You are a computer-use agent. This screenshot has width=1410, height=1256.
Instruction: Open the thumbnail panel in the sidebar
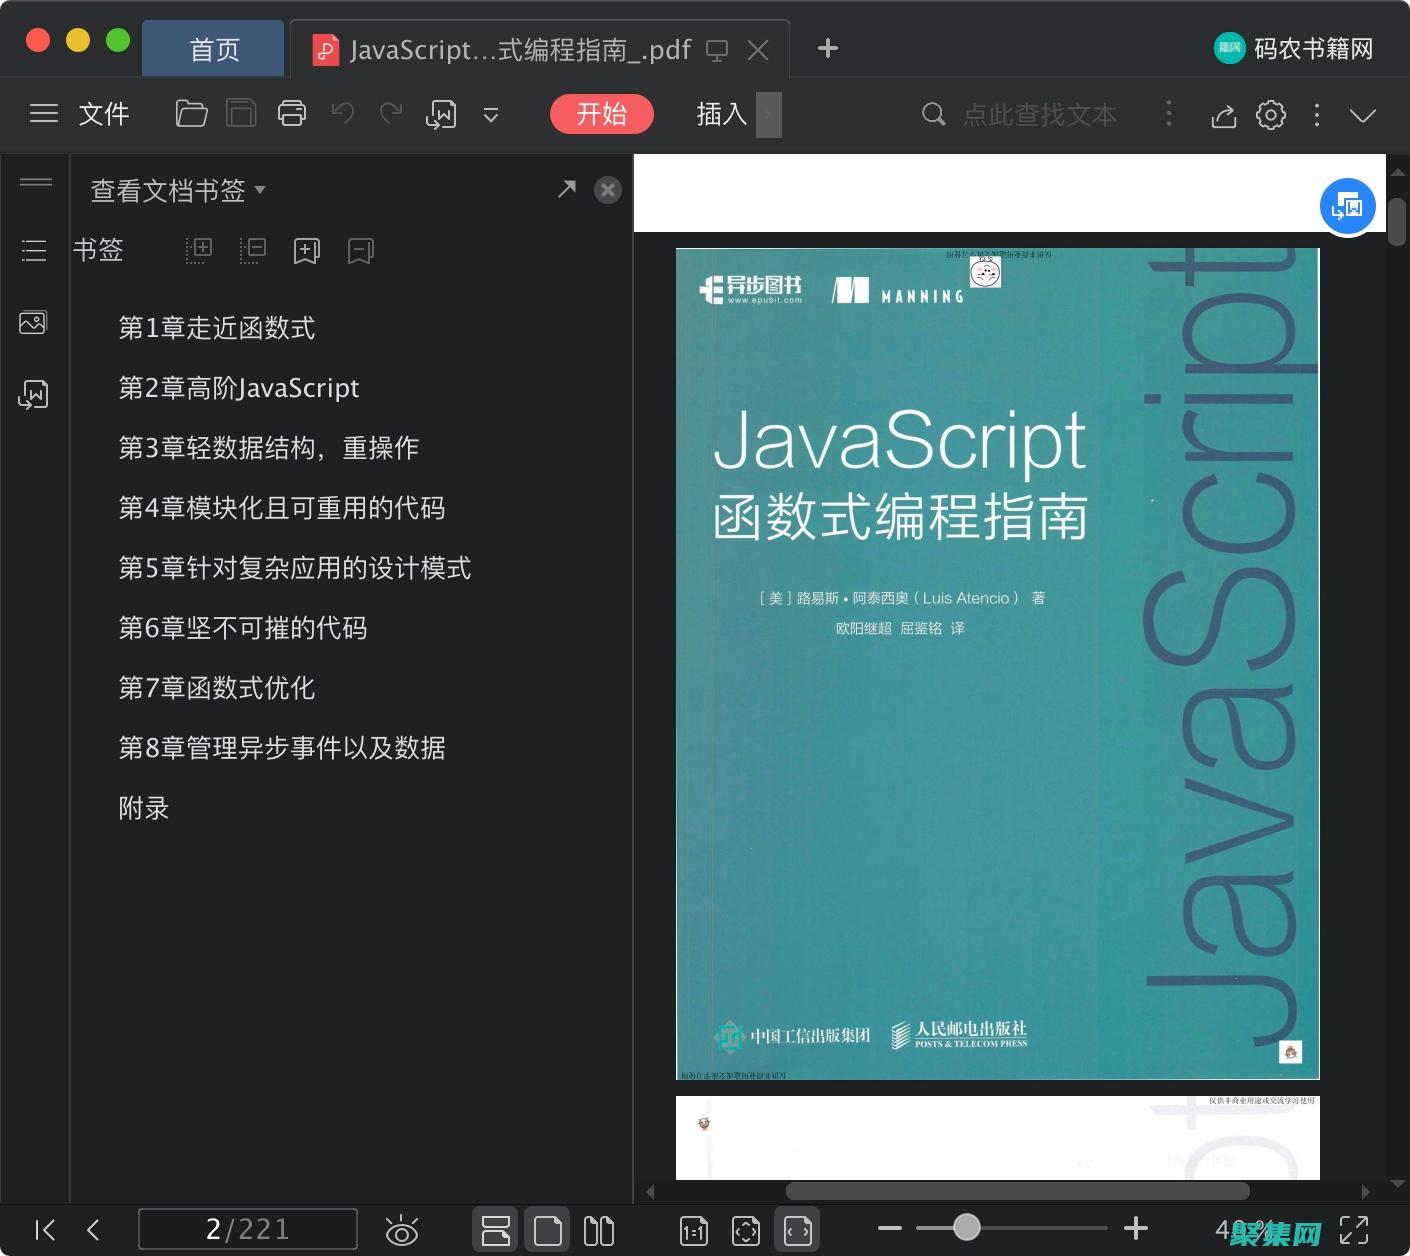click(x=33, y=322)
